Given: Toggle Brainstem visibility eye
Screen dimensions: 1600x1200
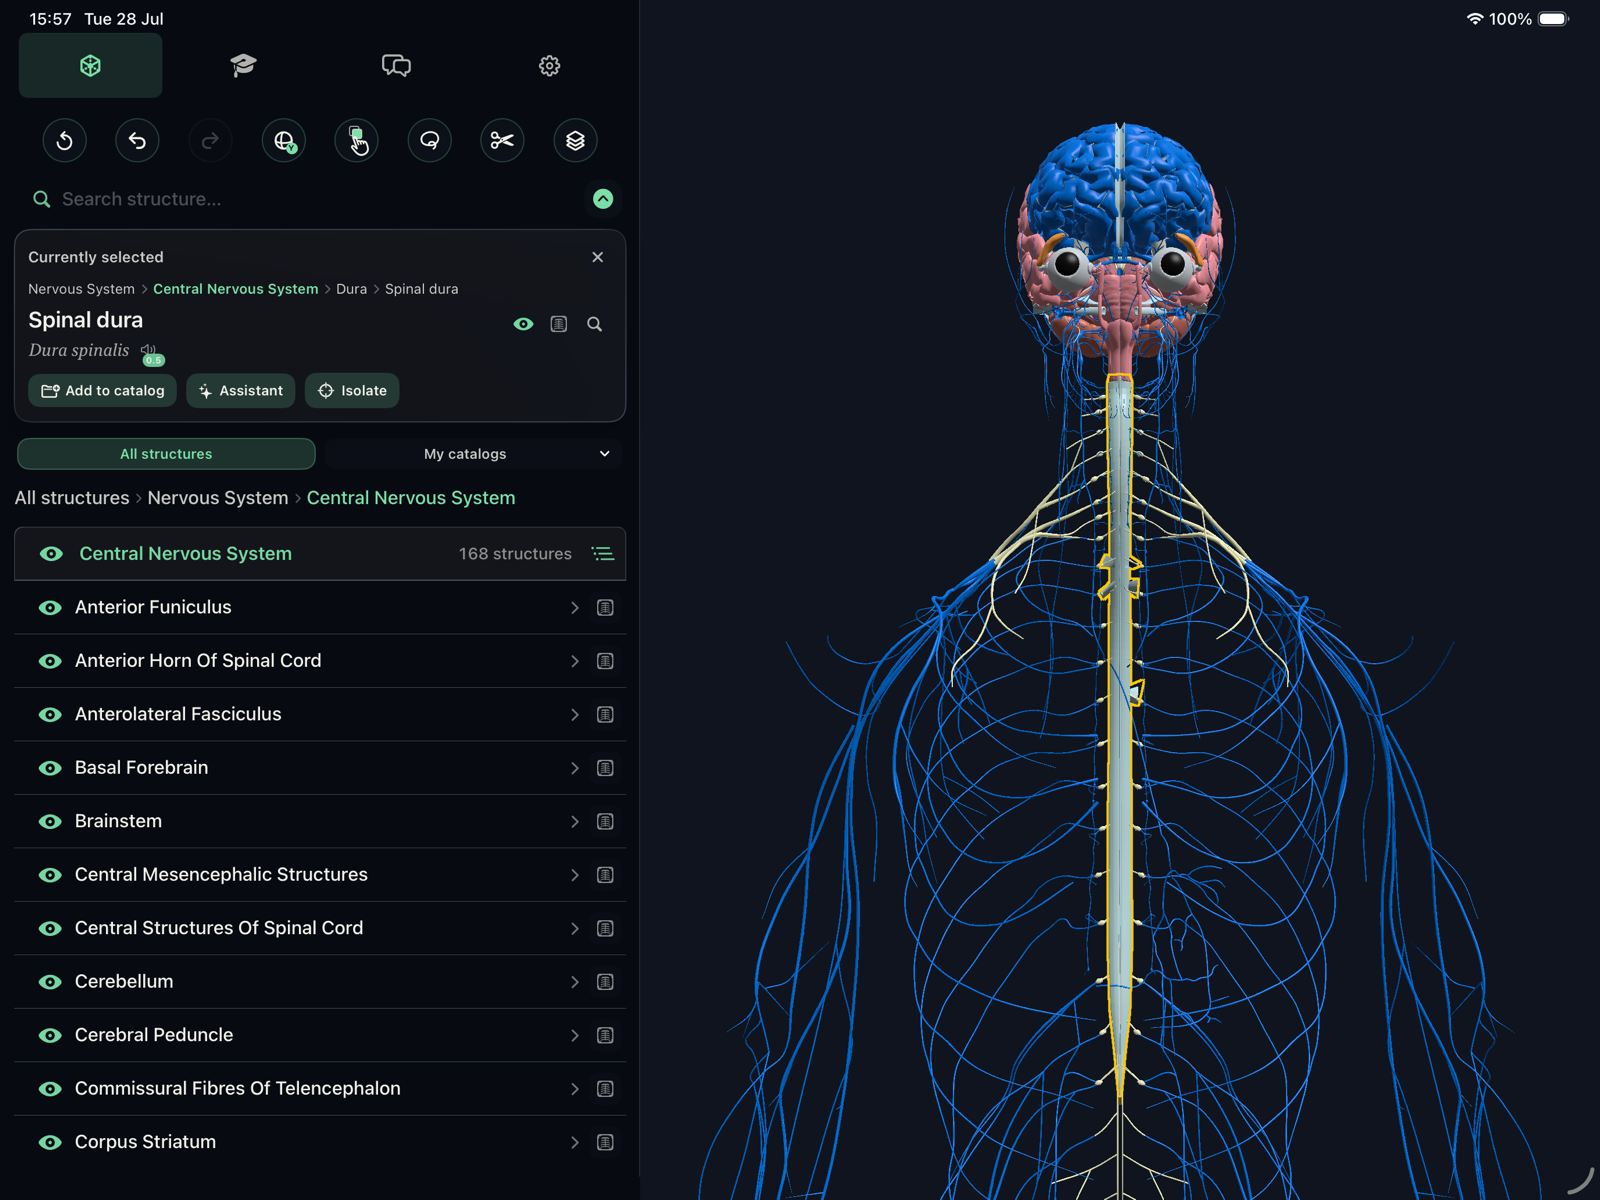Looking at the screenshot, I should point(50,822).
